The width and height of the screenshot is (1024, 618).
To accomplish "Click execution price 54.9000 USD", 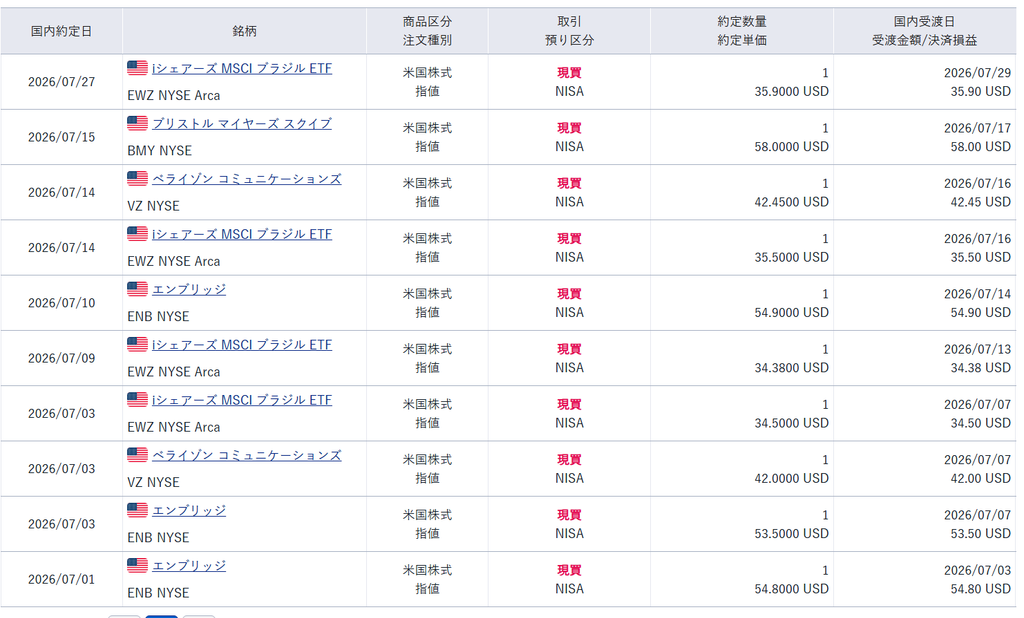I will [x=792, y=313].
